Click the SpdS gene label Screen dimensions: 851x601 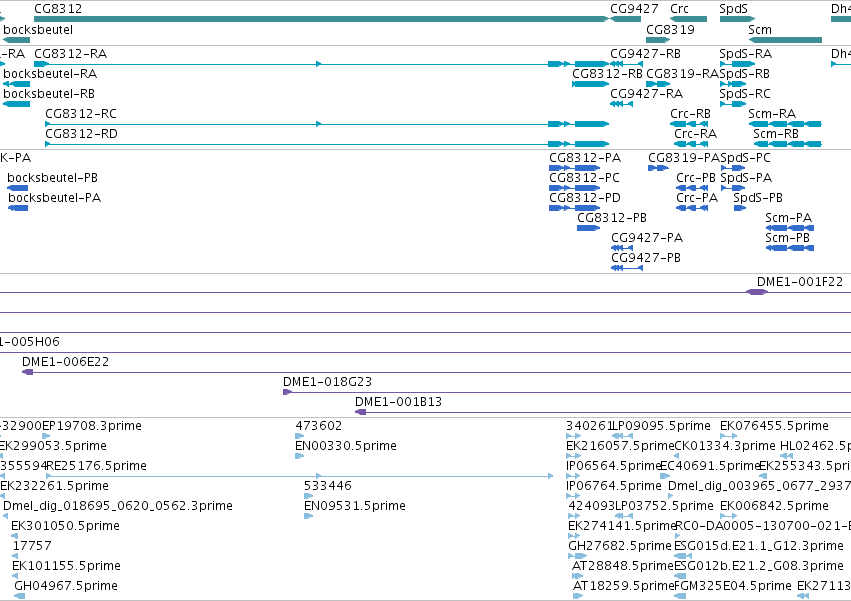pyautogui.click(x=733, y=9)
